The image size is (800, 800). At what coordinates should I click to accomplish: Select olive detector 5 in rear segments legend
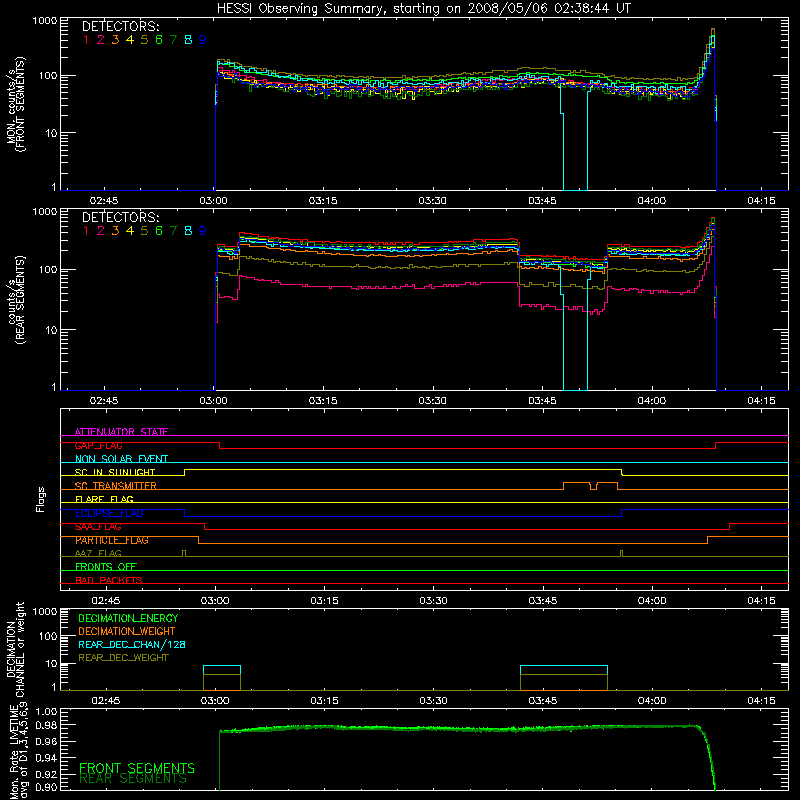pos(144,231)
